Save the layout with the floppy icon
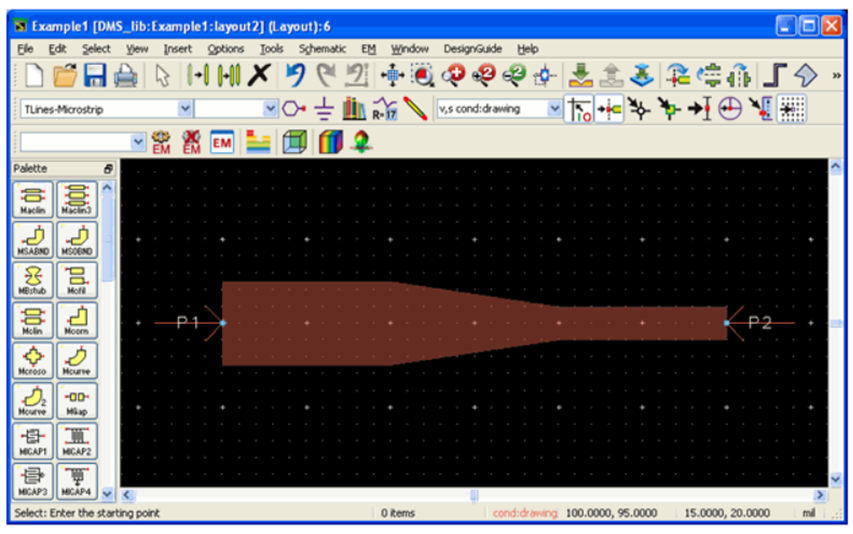 [95, 75]
